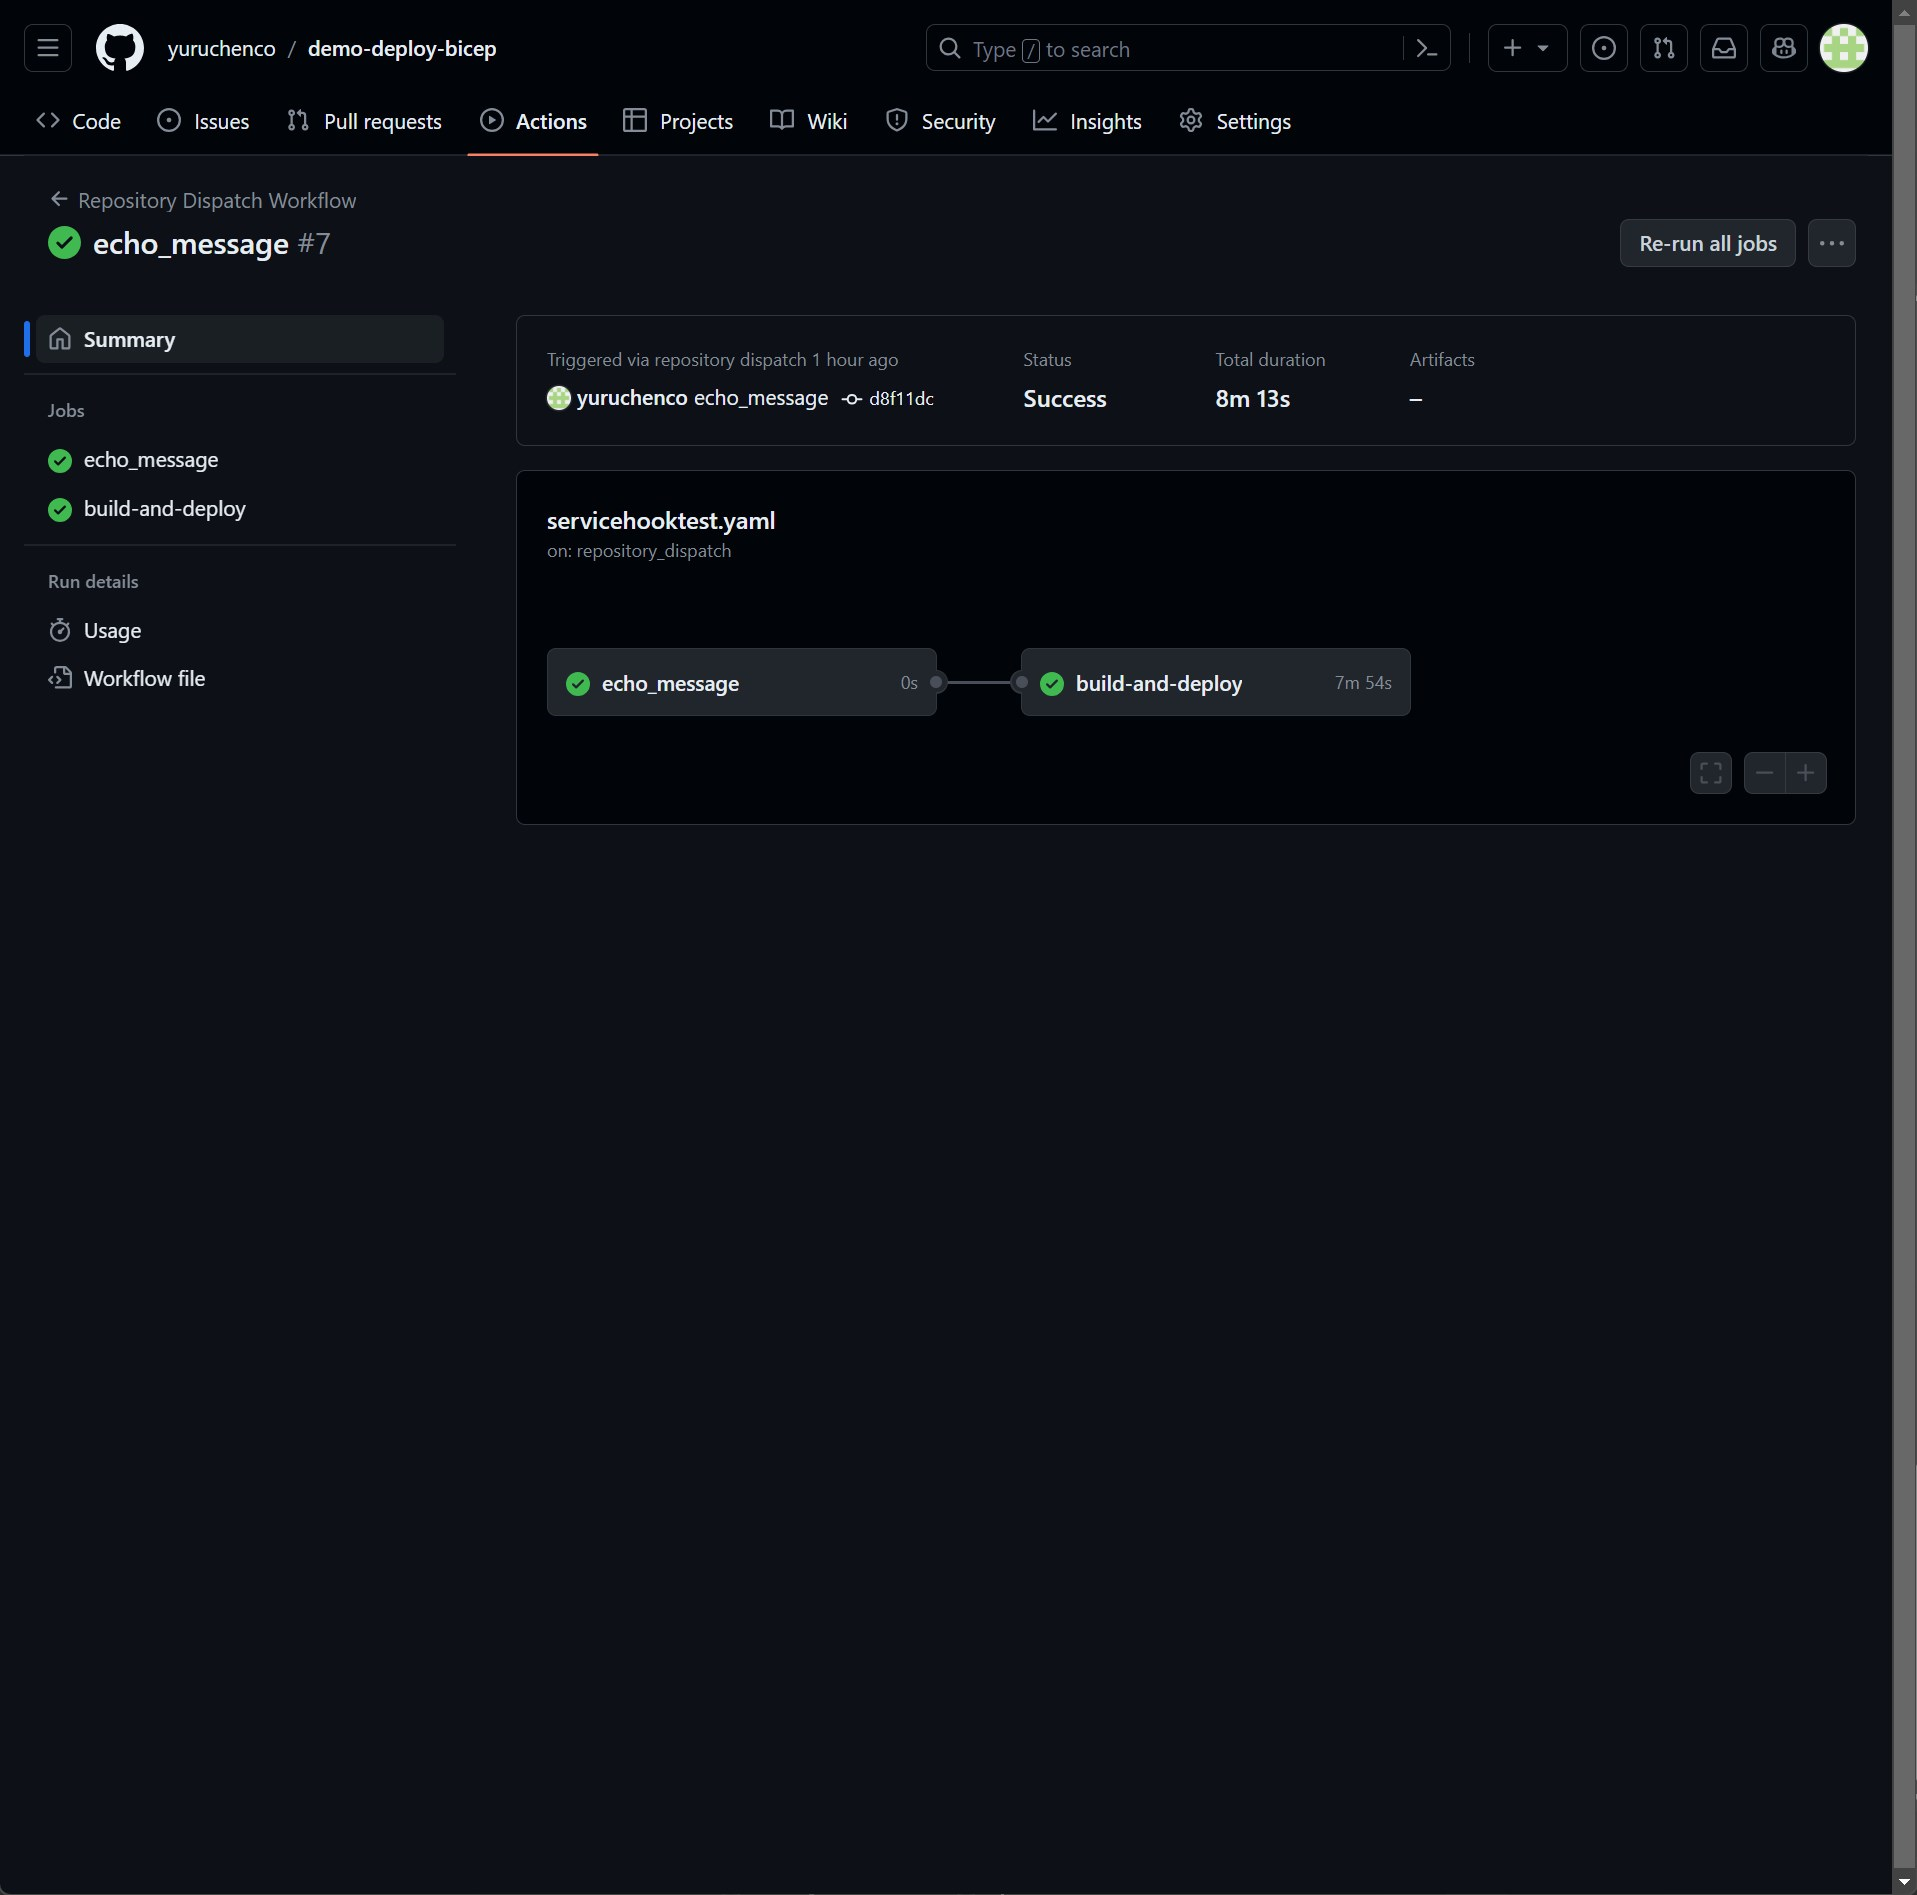This screenshot has height=1895, width=1917.
Task: Click yuruchenco username in run summary
Action: (632, 398)
